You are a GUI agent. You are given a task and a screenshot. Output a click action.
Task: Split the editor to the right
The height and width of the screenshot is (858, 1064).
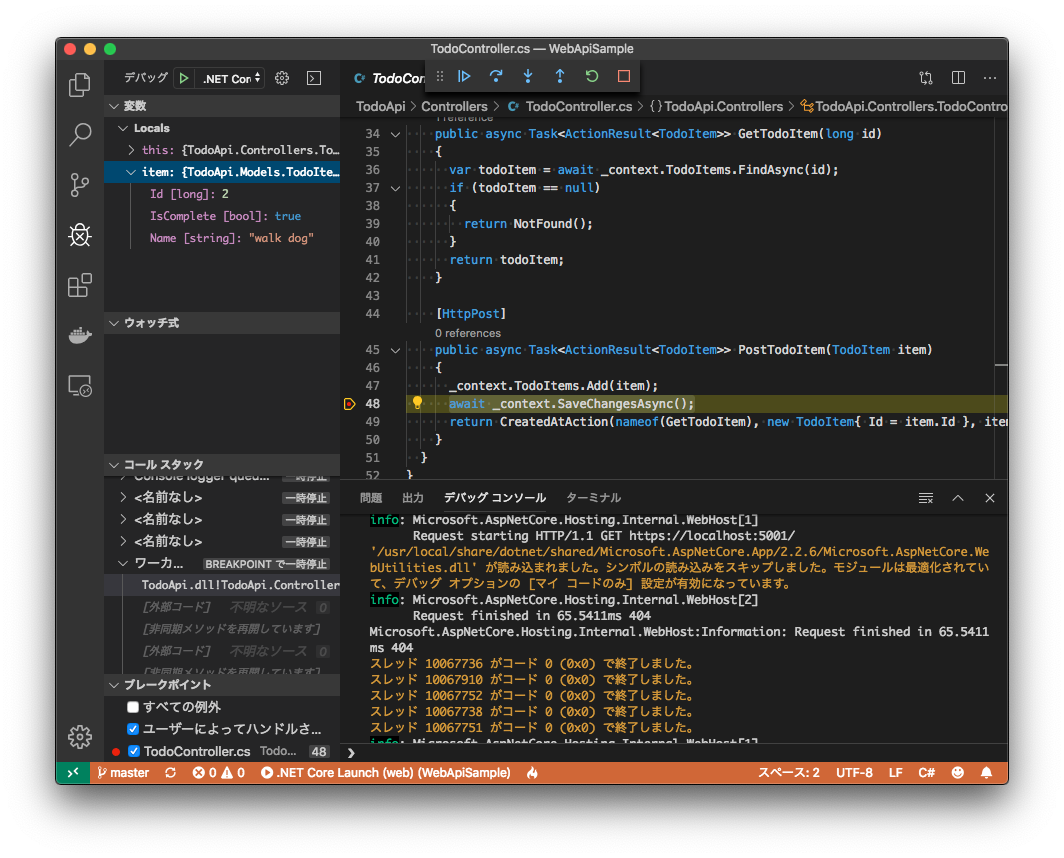point(958,78)
